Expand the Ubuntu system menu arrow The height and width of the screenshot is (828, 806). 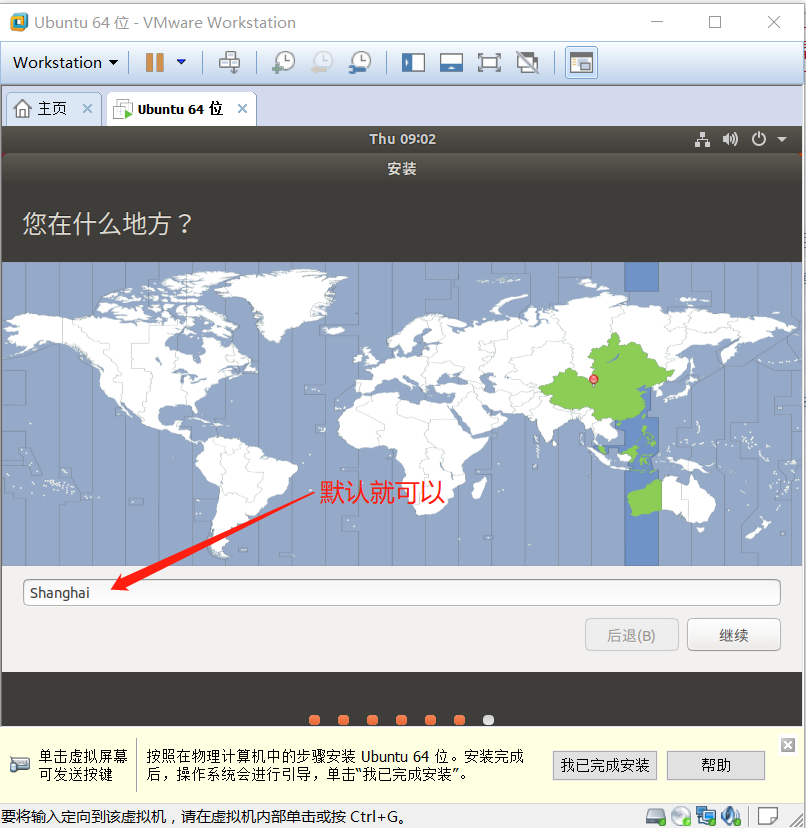tap(782, 139)
